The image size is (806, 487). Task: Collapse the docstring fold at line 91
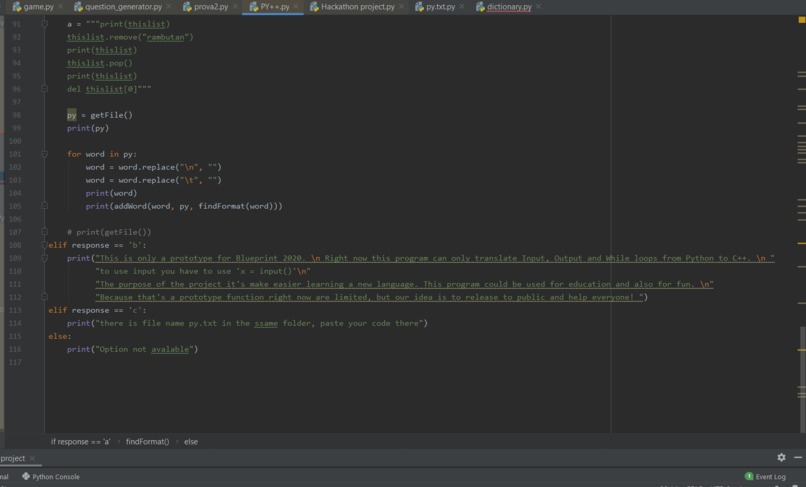(x=45, y=24)
